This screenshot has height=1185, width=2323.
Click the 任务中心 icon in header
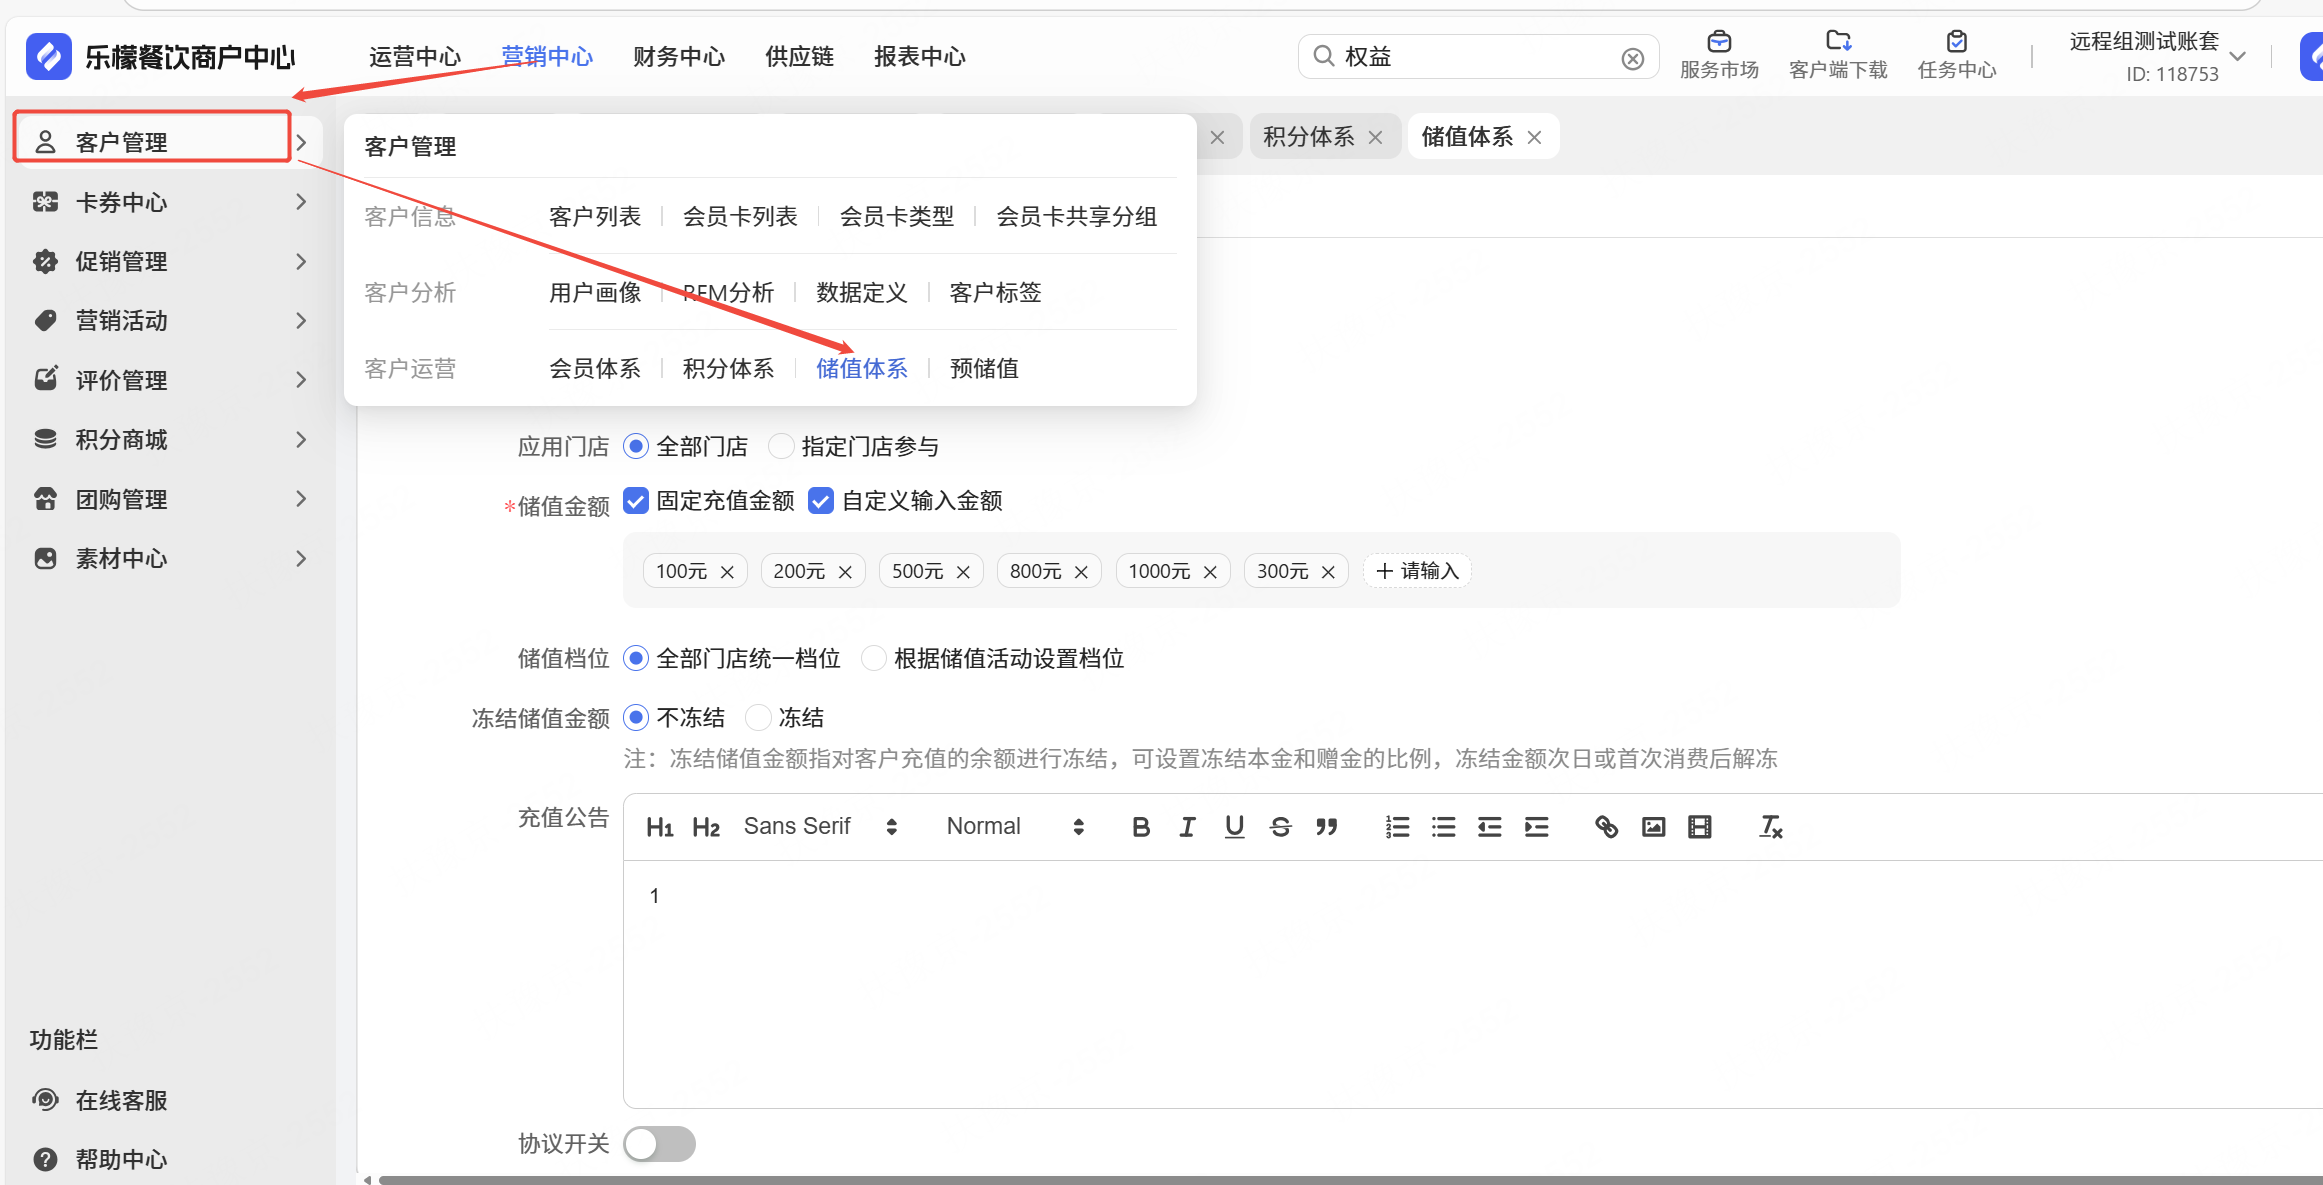click(x=1956, y=55)
